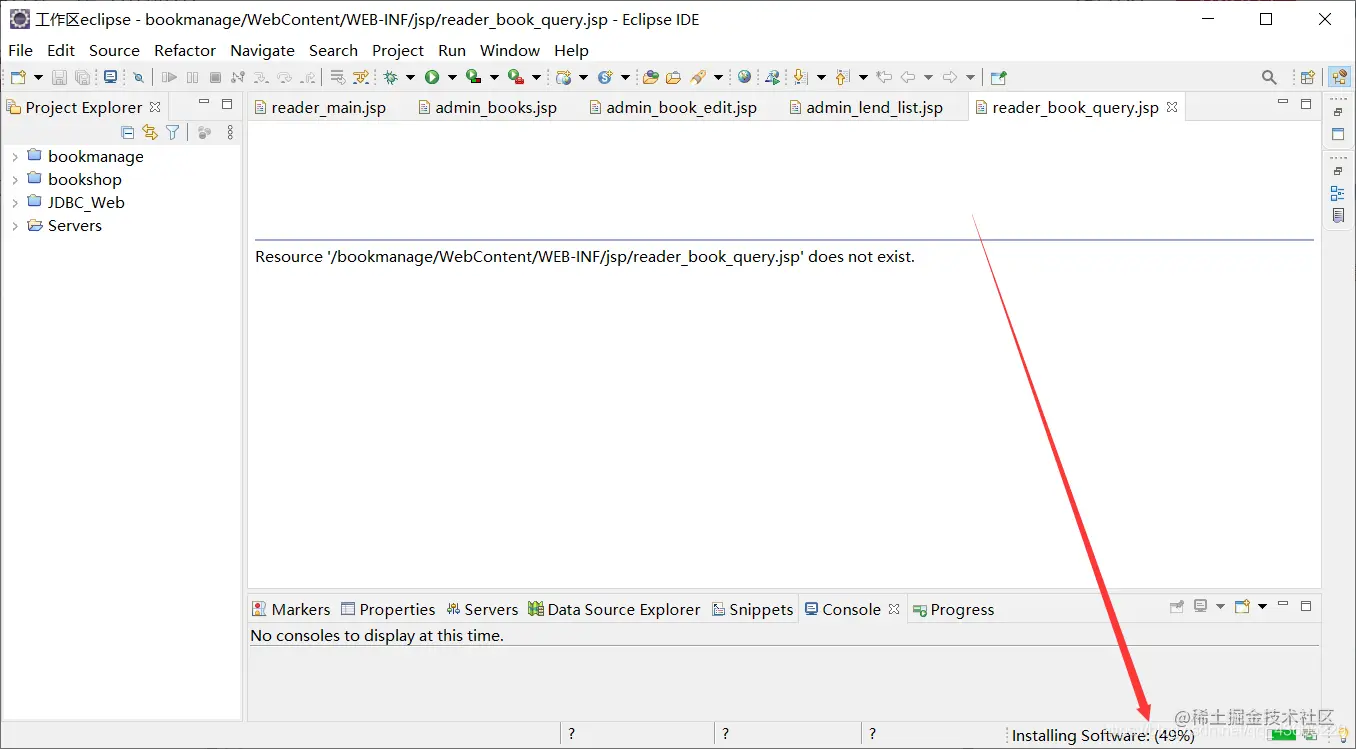Viewport: 1356px width, 749px height.
Task: Open the Refactor menu
Action: click(x=185, y=50)
